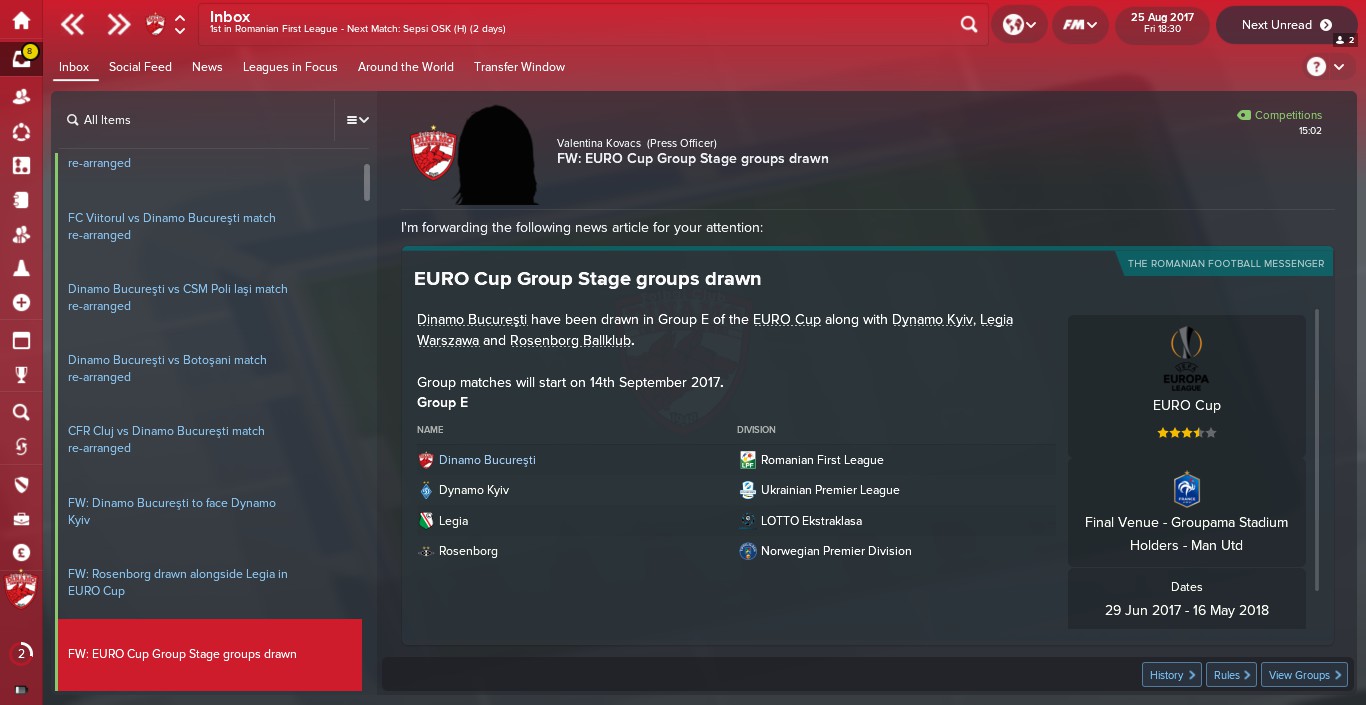1366x705 pixels.
Task: Open the Home icon in the sidebar
Action: click(x=21, y=21)
